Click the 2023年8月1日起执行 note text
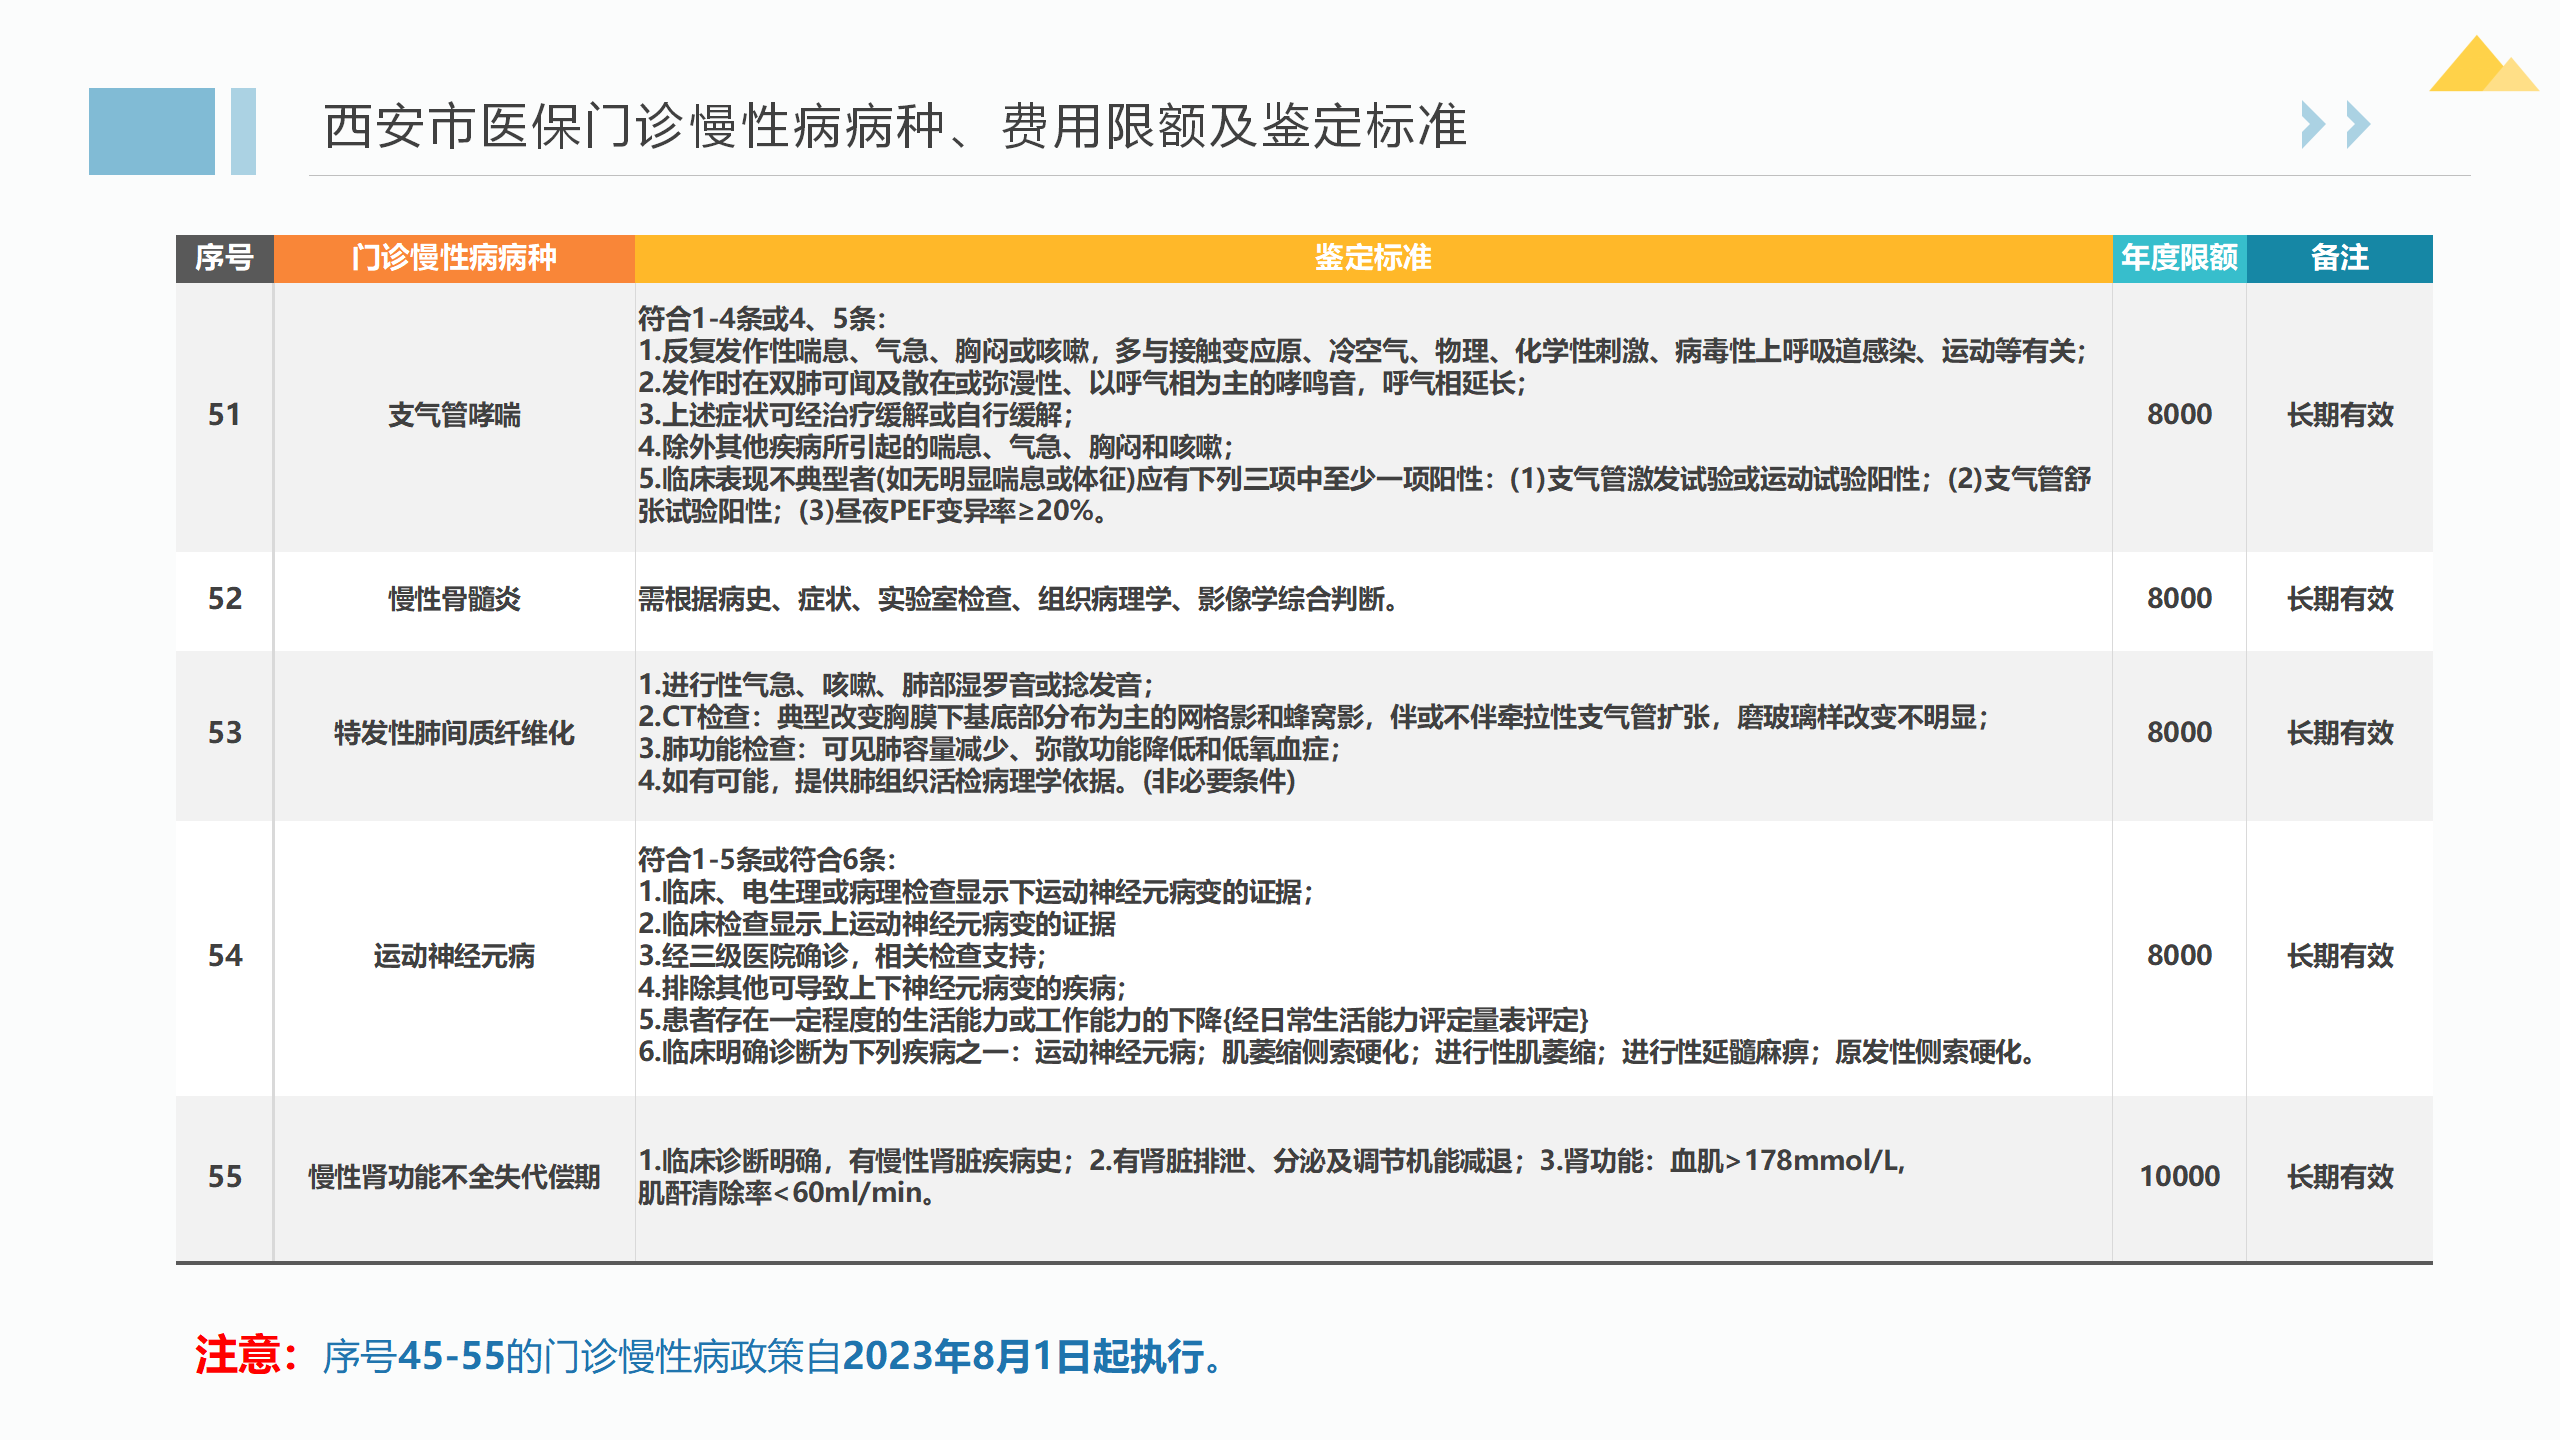Screen dimensions: 2560x1440 tap(1022, 1357)
